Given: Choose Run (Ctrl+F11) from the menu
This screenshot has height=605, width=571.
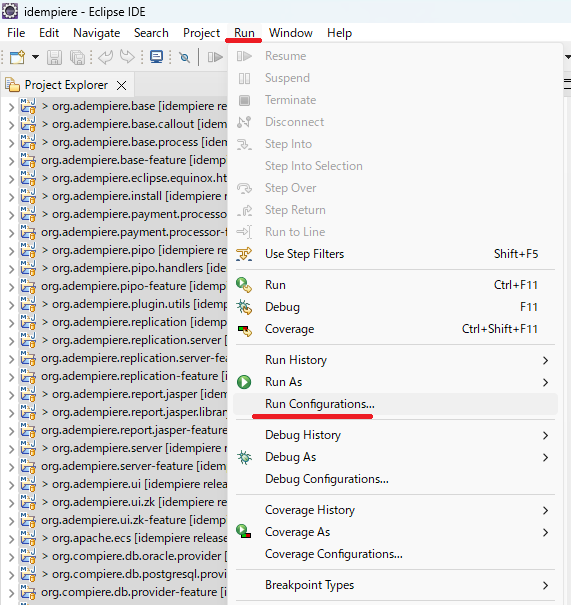Looking at the screenshot, I should (395, 285).
